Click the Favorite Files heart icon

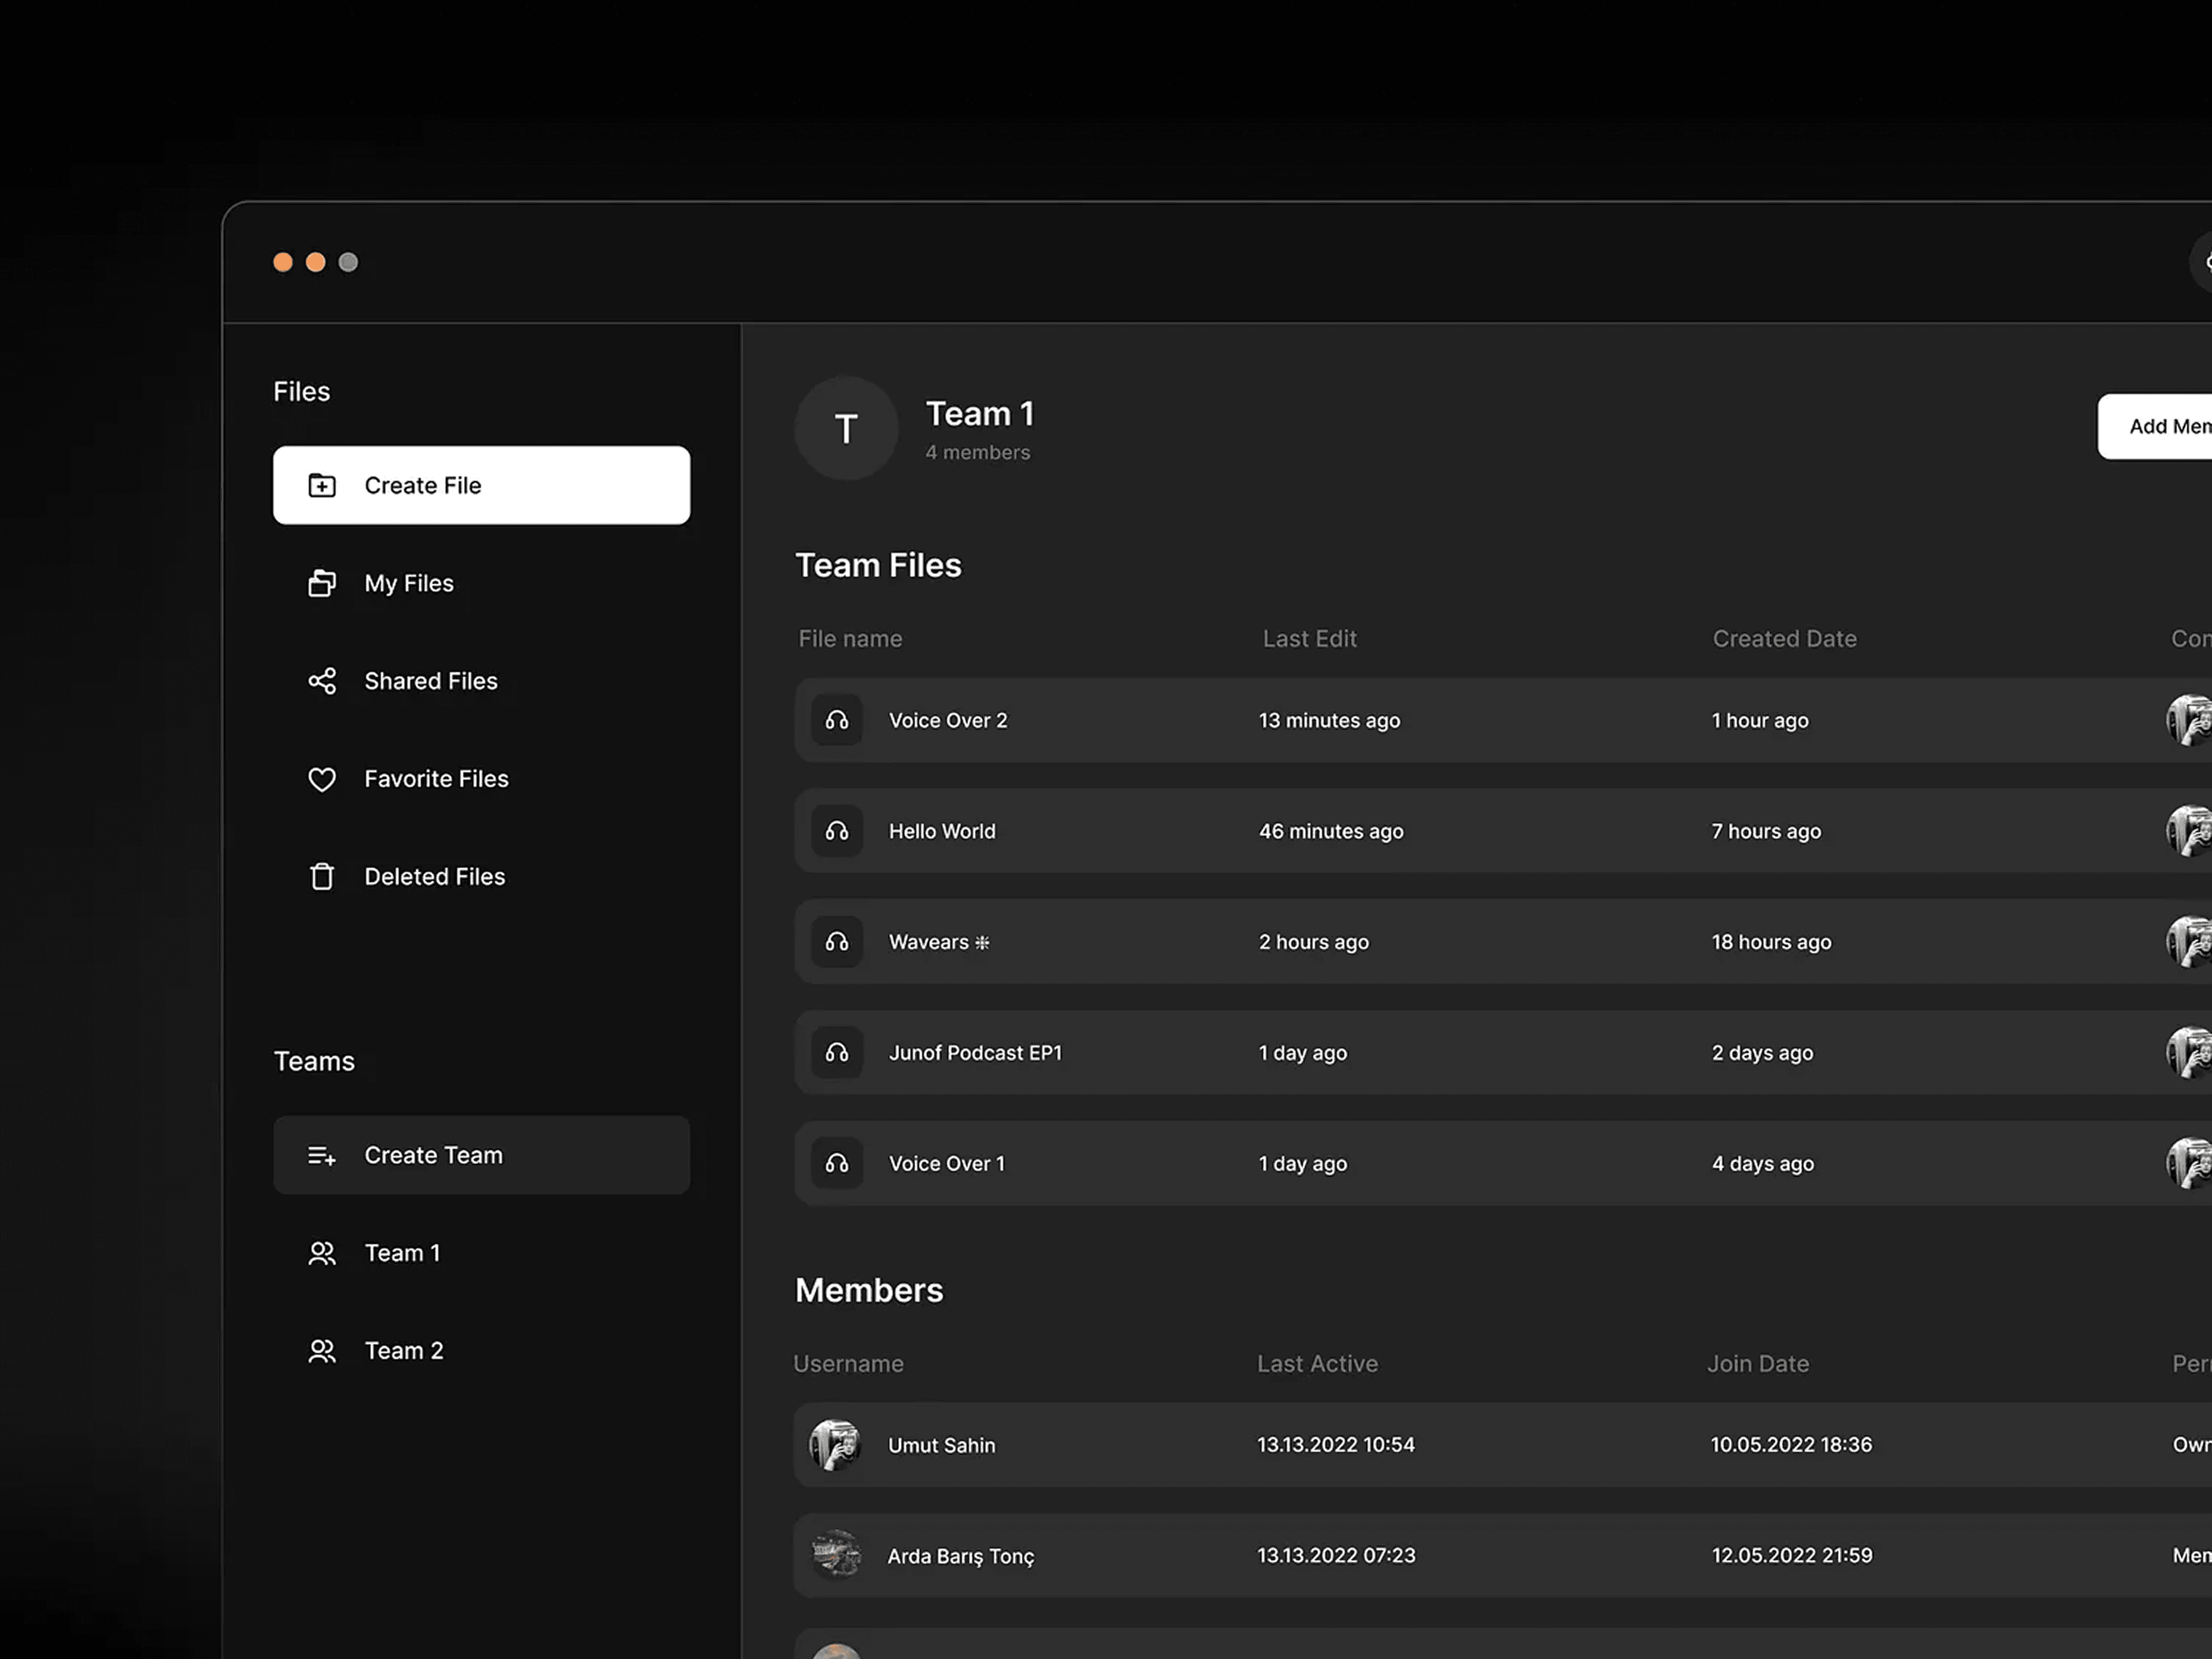pyautogui.click(x=322, y=779)
